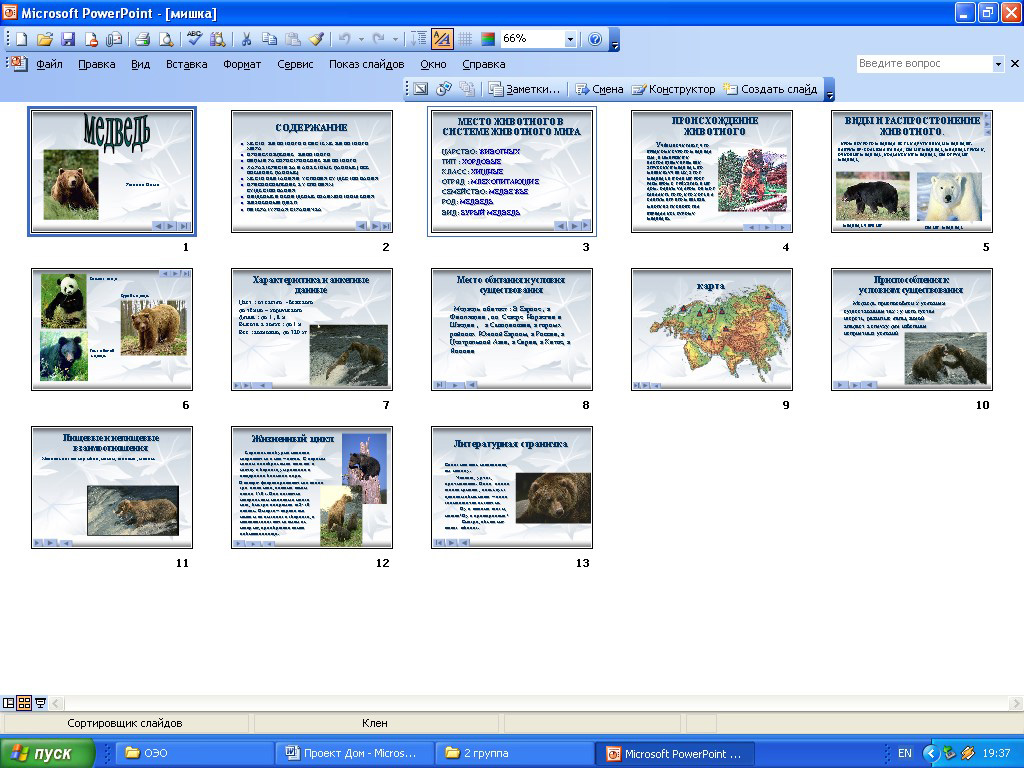Click the Rehearse Timings clock icon
This screenshot has width=1024, height=768.
click(x=444, y=89)
